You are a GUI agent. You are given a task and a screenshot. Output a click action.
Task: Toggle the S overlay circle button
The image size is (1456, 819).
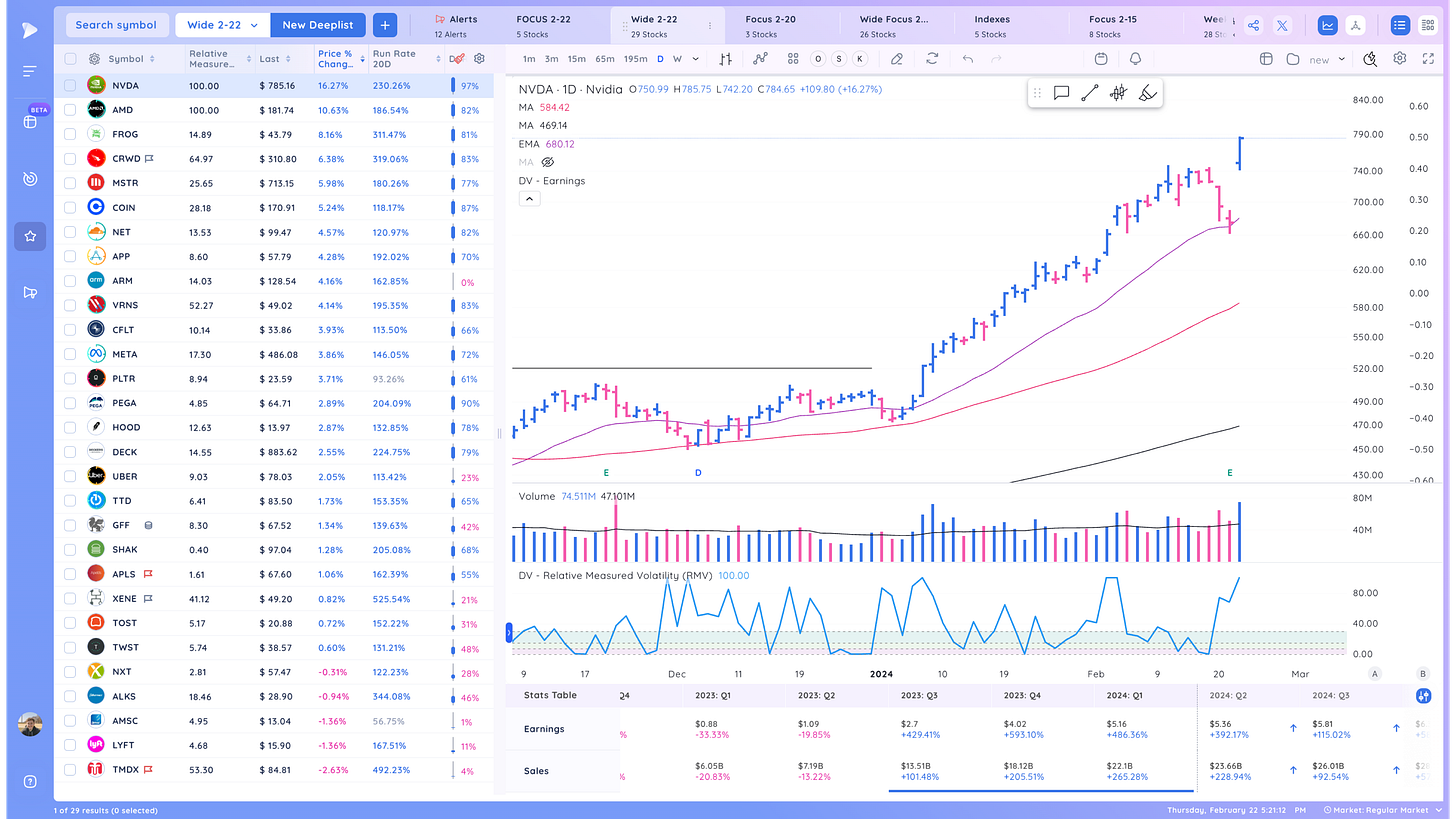pyautogui.click(x=839, y=59)
